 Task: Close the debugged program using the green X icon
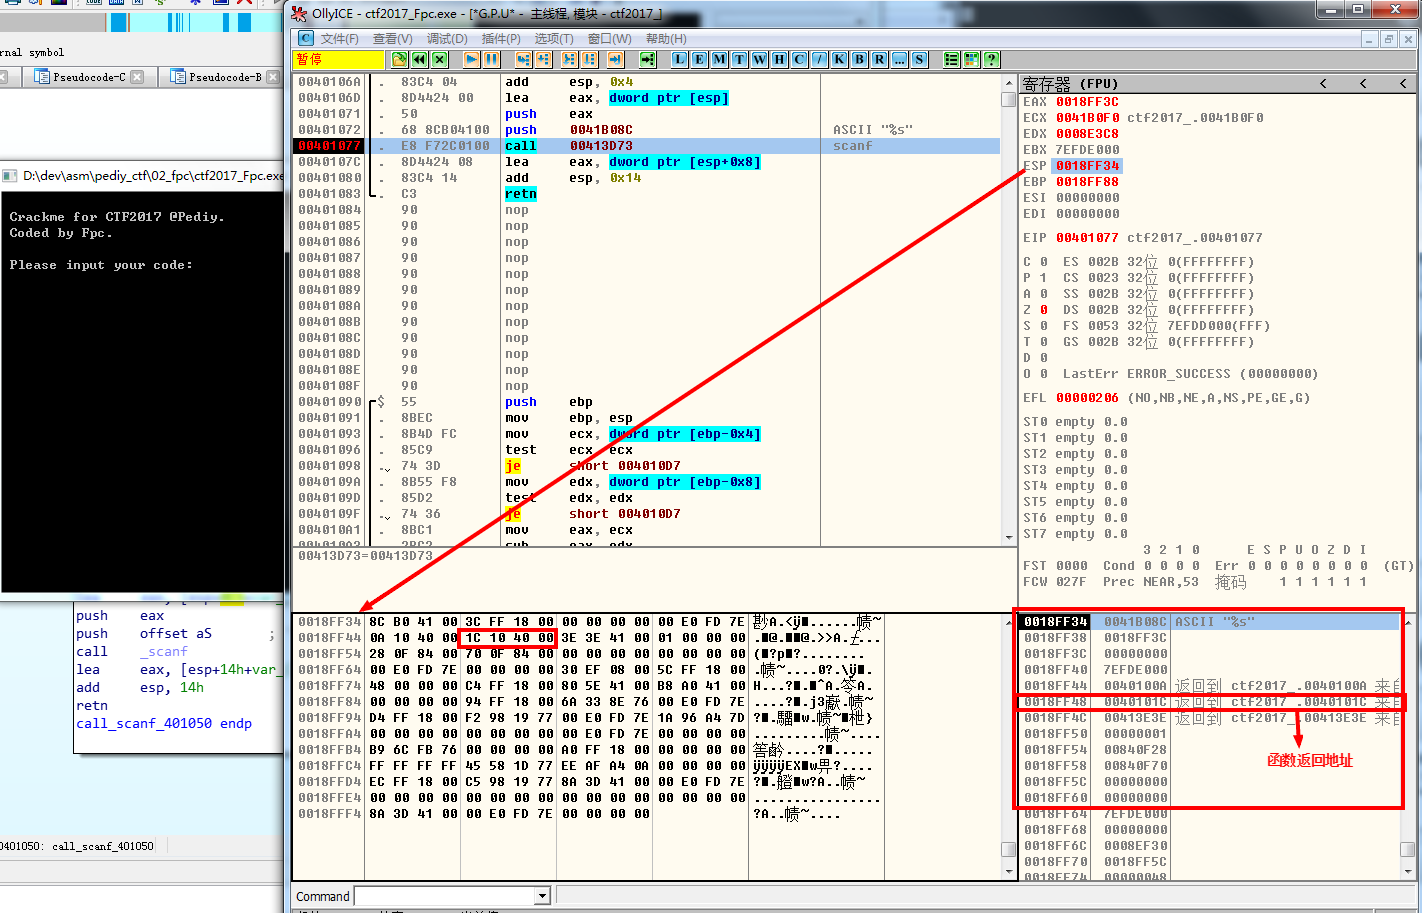click(x=440, y=59)
